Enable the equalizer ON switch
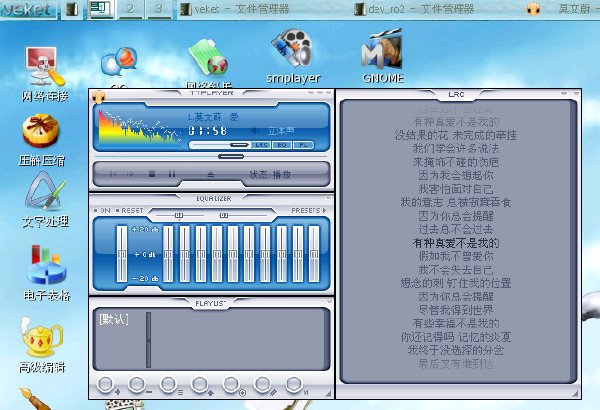This screenshot has height=410, width=600. (x=102, y=211)
